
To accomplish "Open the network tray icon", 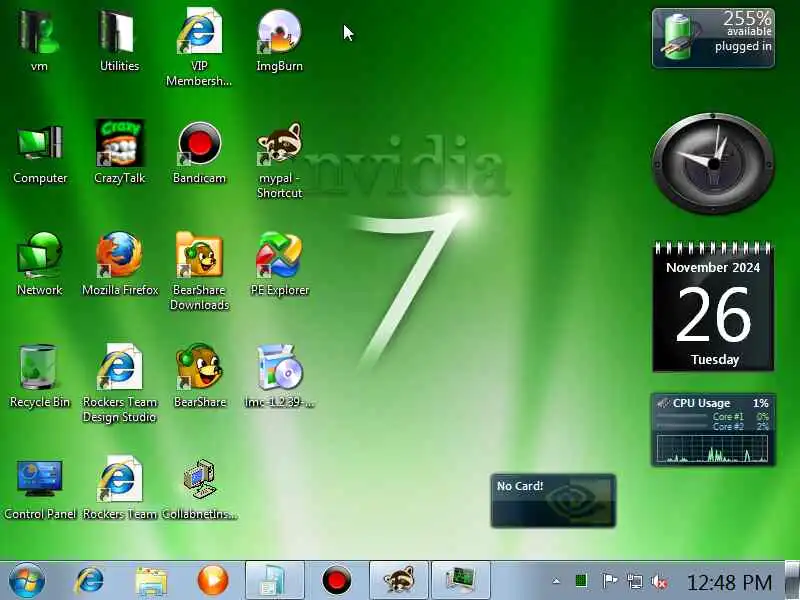I will (635, 581).
